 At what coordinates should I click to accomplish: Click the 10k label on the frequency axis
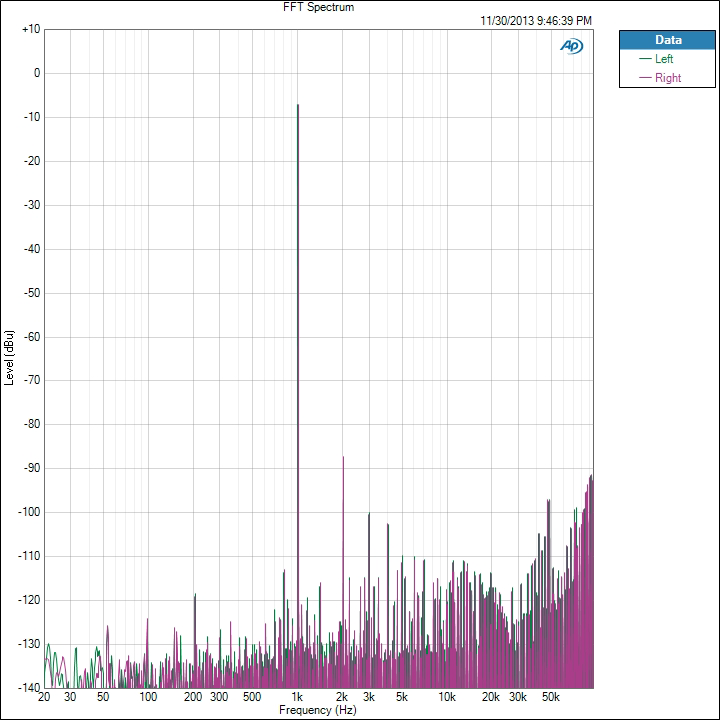[447, 697]
